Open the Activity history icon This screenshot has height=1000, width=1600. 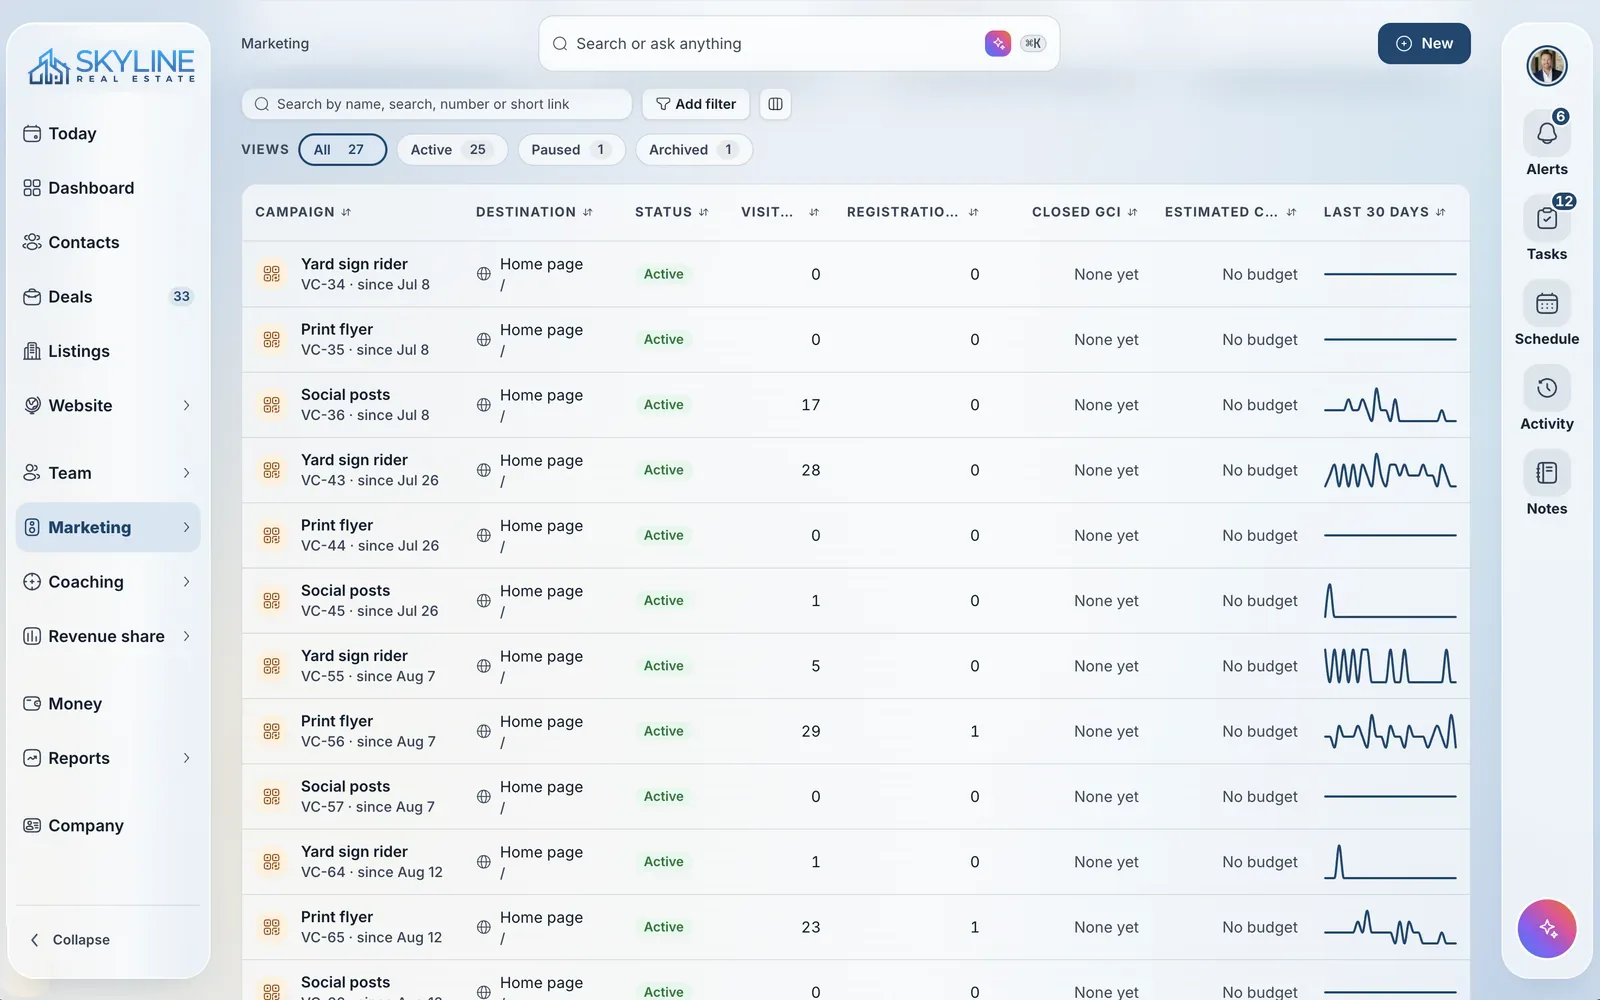click(1546, 389)
